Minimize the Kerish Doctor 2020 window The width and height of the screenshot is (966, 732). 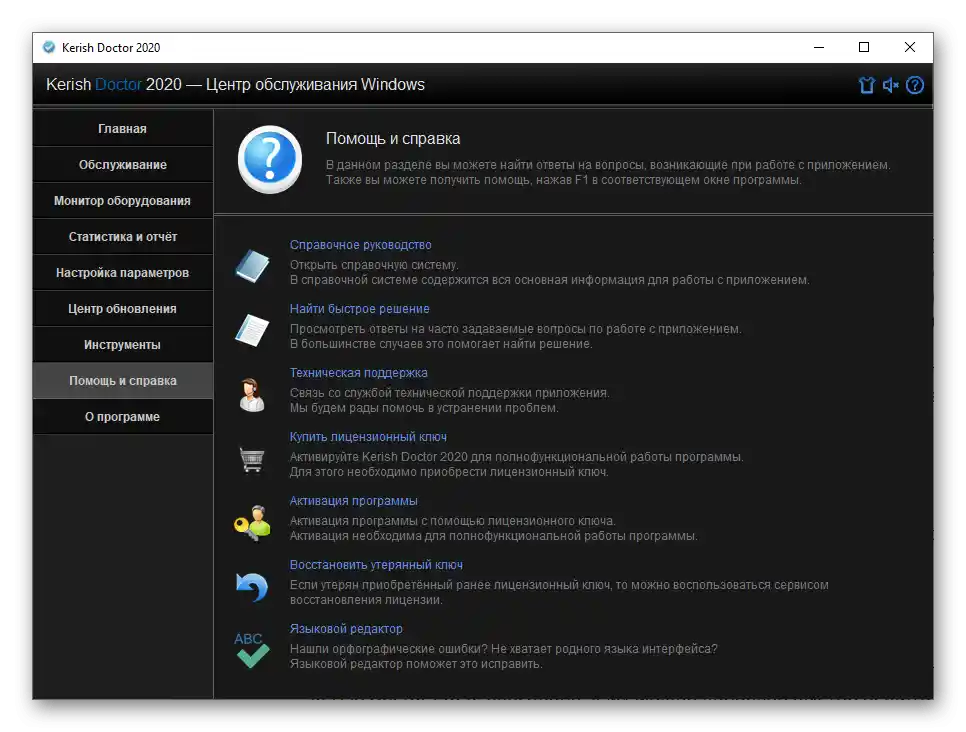pyautogui.click(x=819, y=47)
